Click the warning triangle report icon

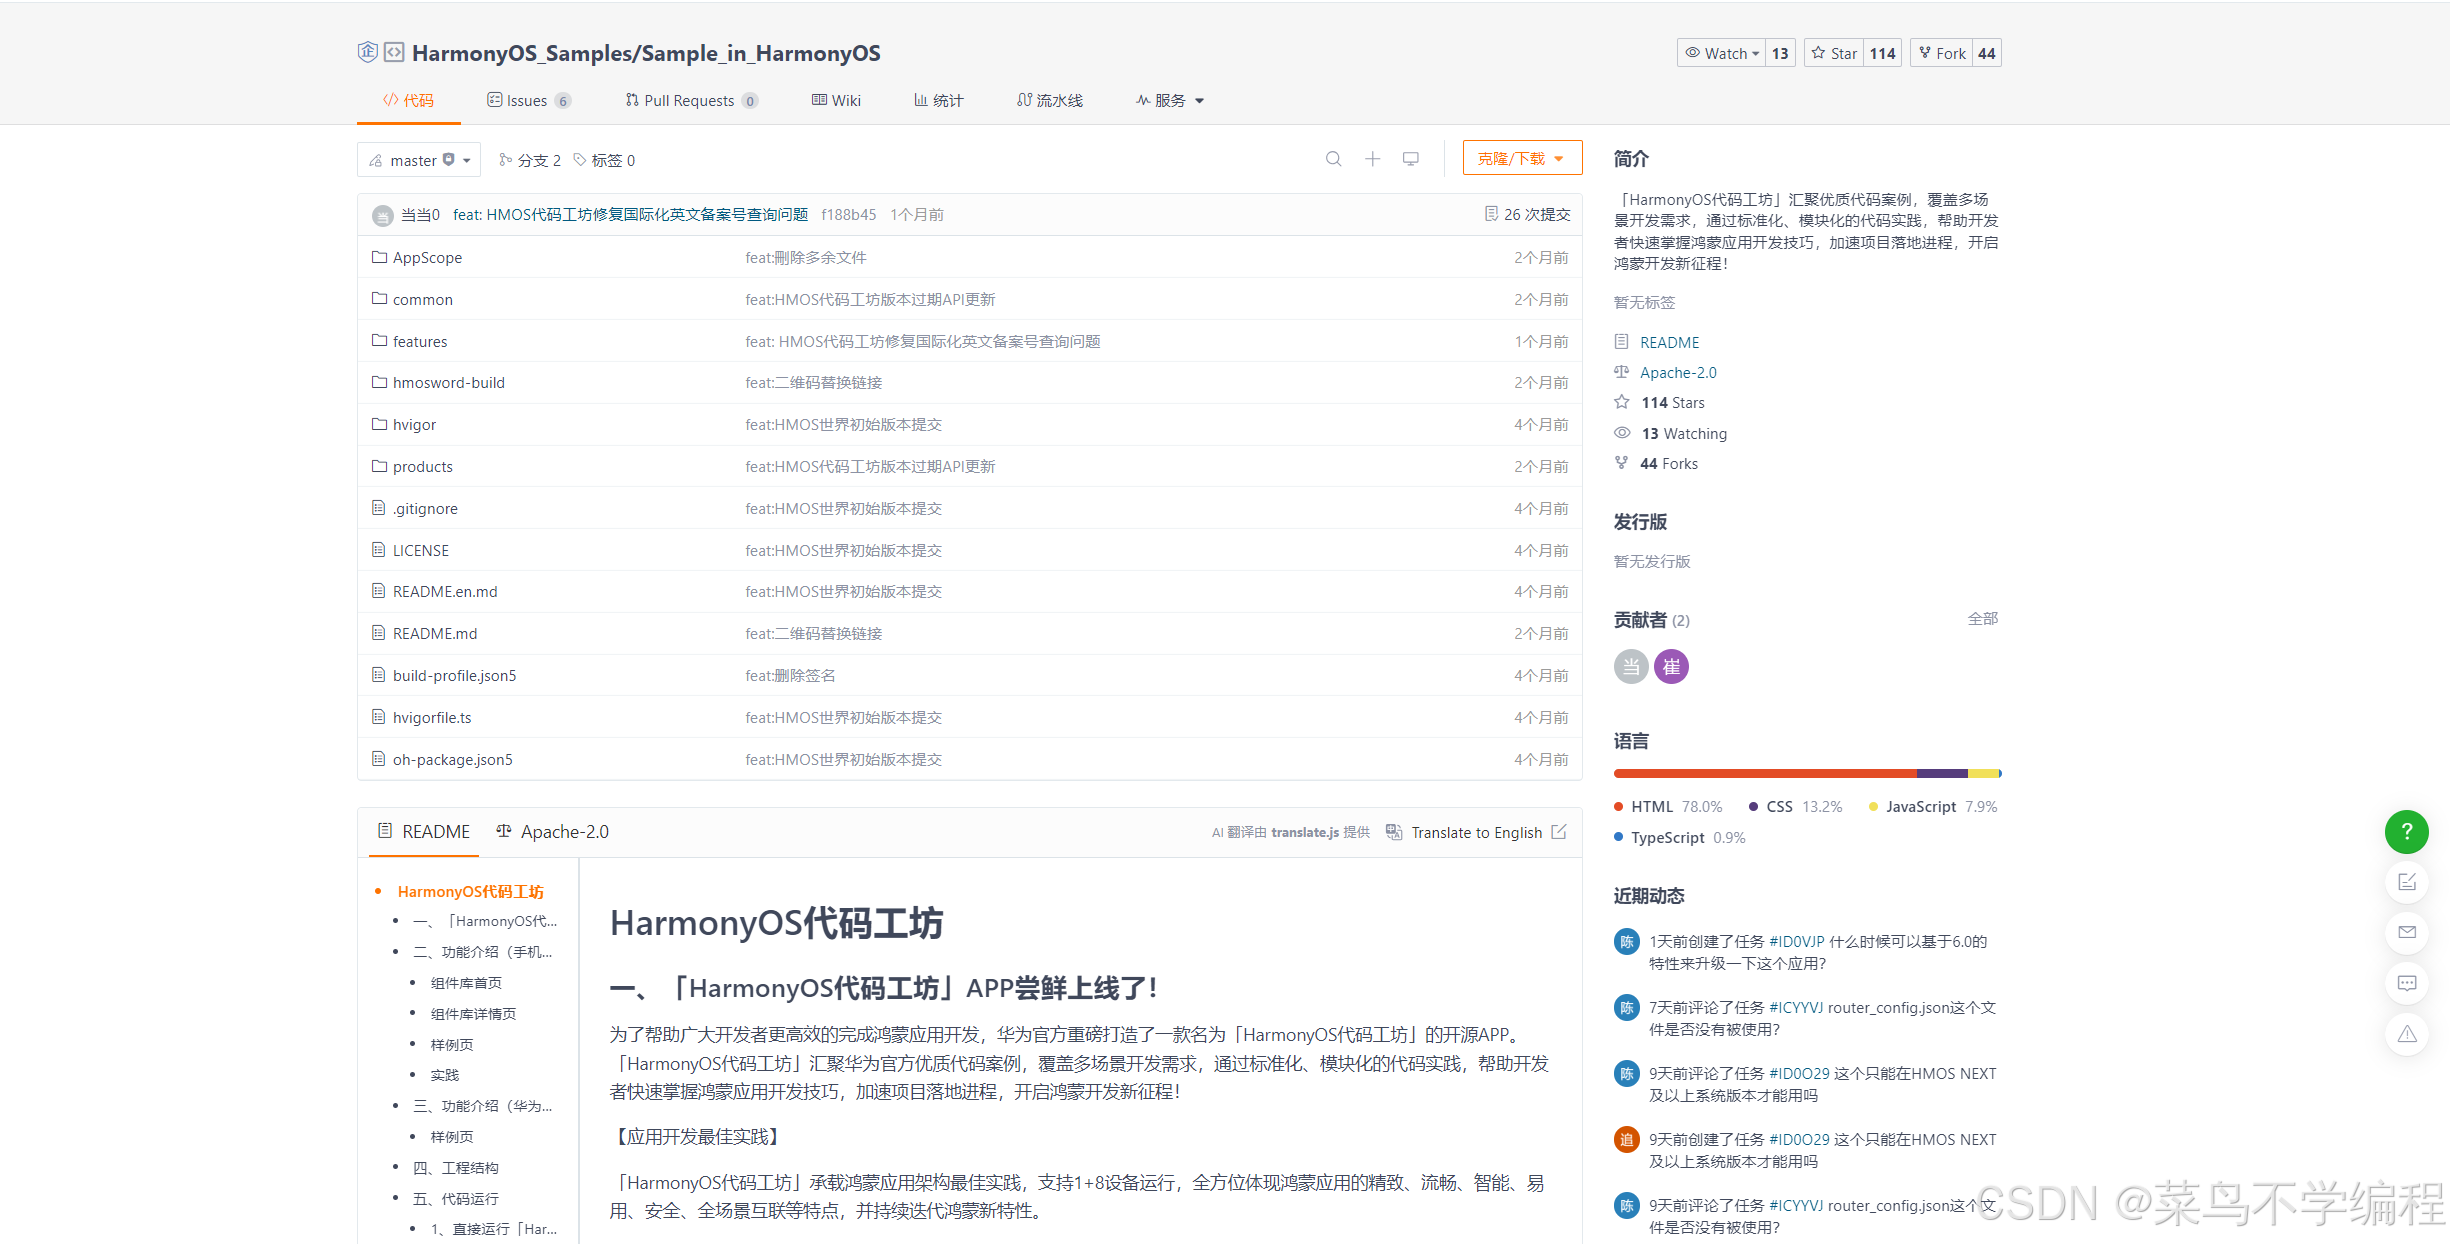[x=2406, y=1034]
